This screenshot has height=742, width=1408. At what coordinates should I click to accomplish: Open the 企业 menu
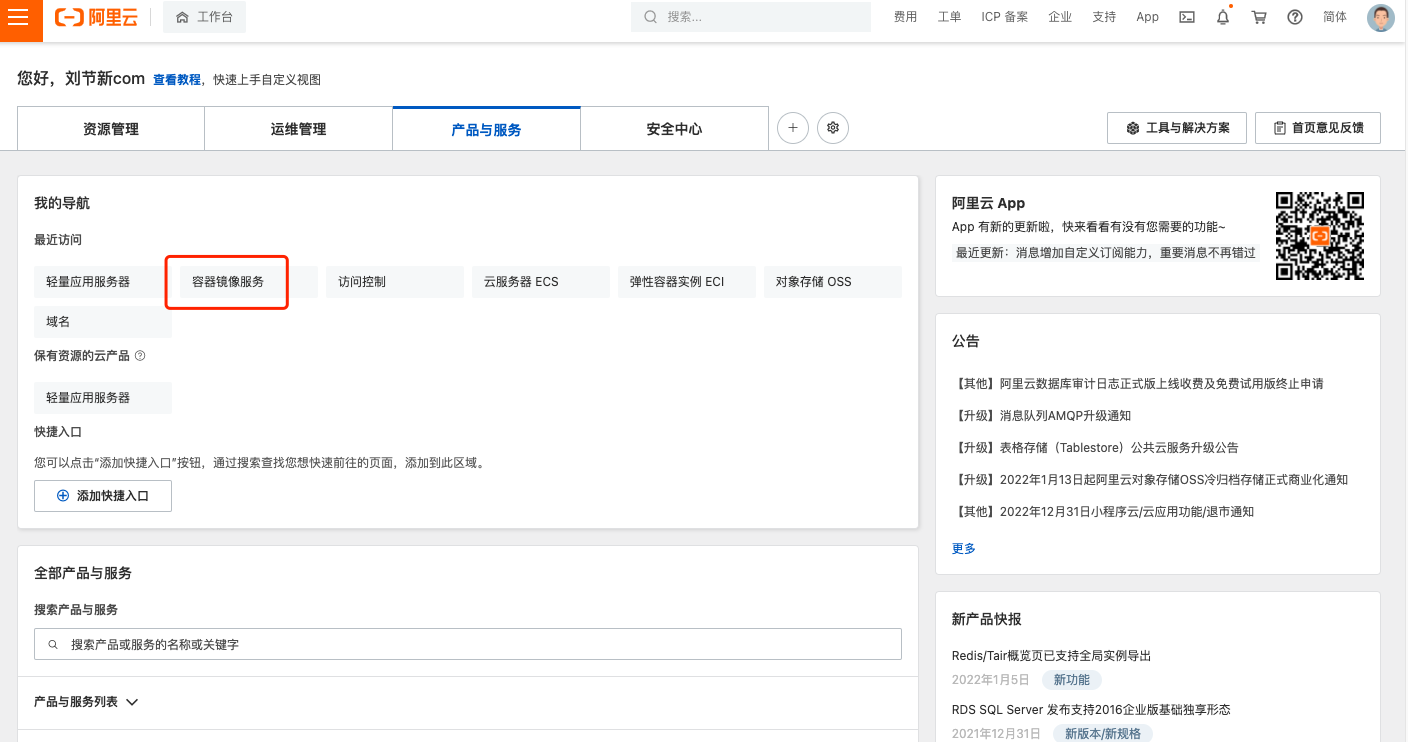click(x=1060, y=17)
